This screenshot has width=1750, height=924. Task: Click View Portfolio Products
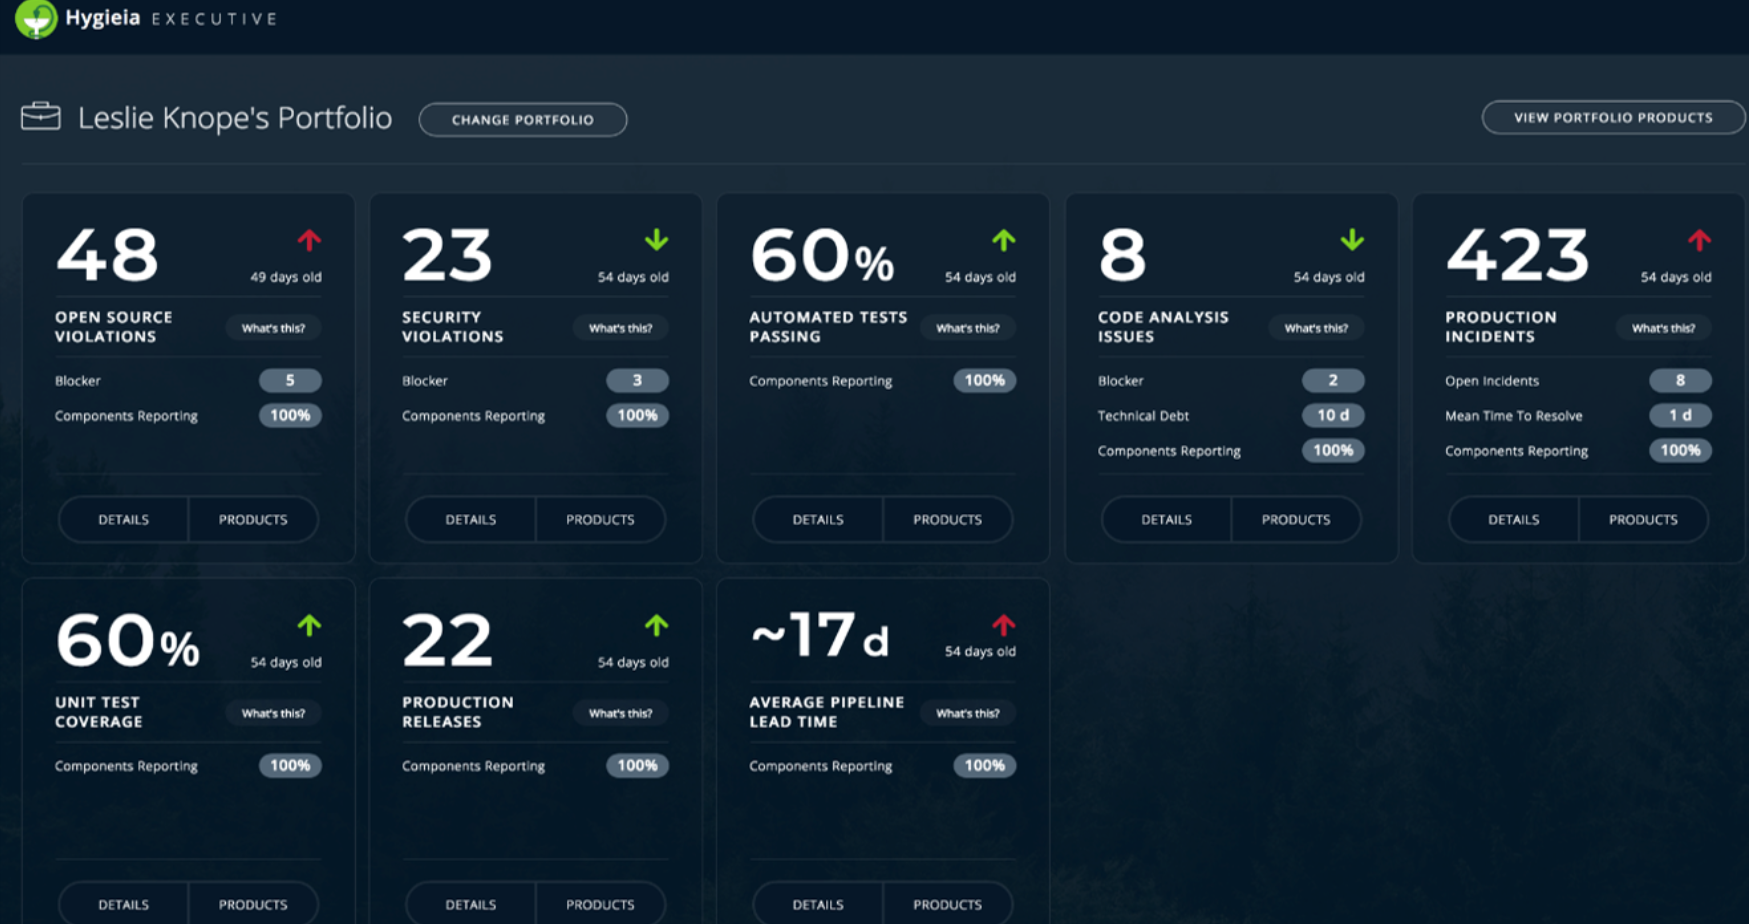click(1612, 117)
